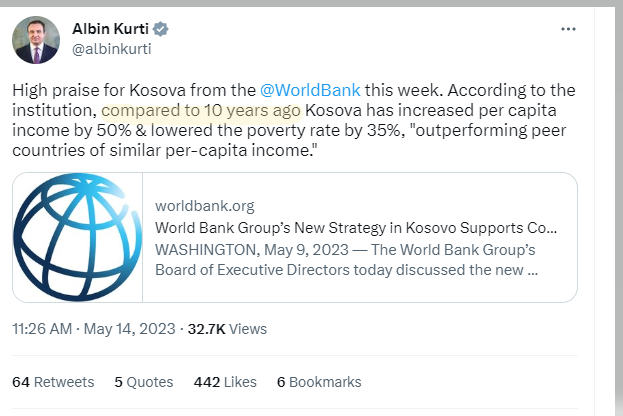Show the 5 Quotes list
Viewport: 623px width, 416px height.
coord(144,382)
